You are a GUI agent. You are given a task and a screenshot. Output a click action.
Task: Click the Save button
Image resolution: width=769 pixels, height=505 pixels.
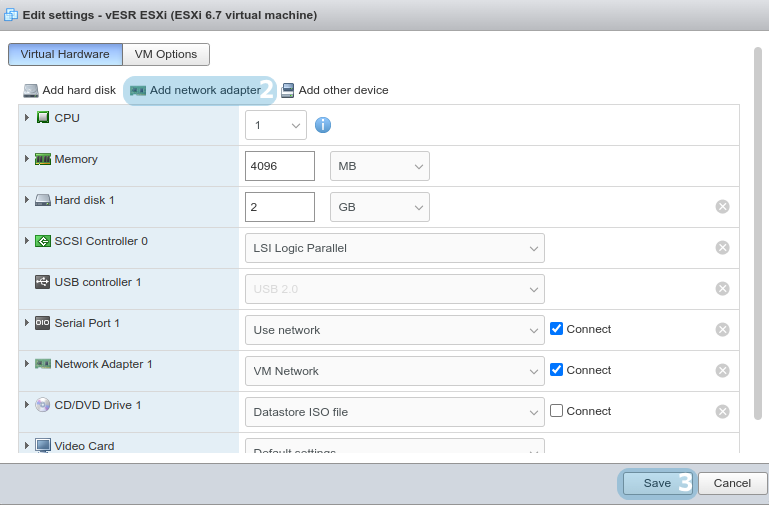click(x=657, y=483)
